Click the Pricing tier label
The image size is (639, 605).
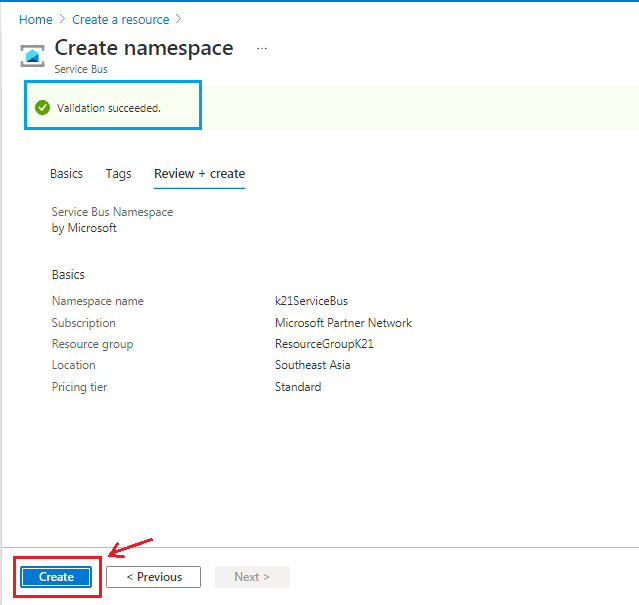coord(79,387)
